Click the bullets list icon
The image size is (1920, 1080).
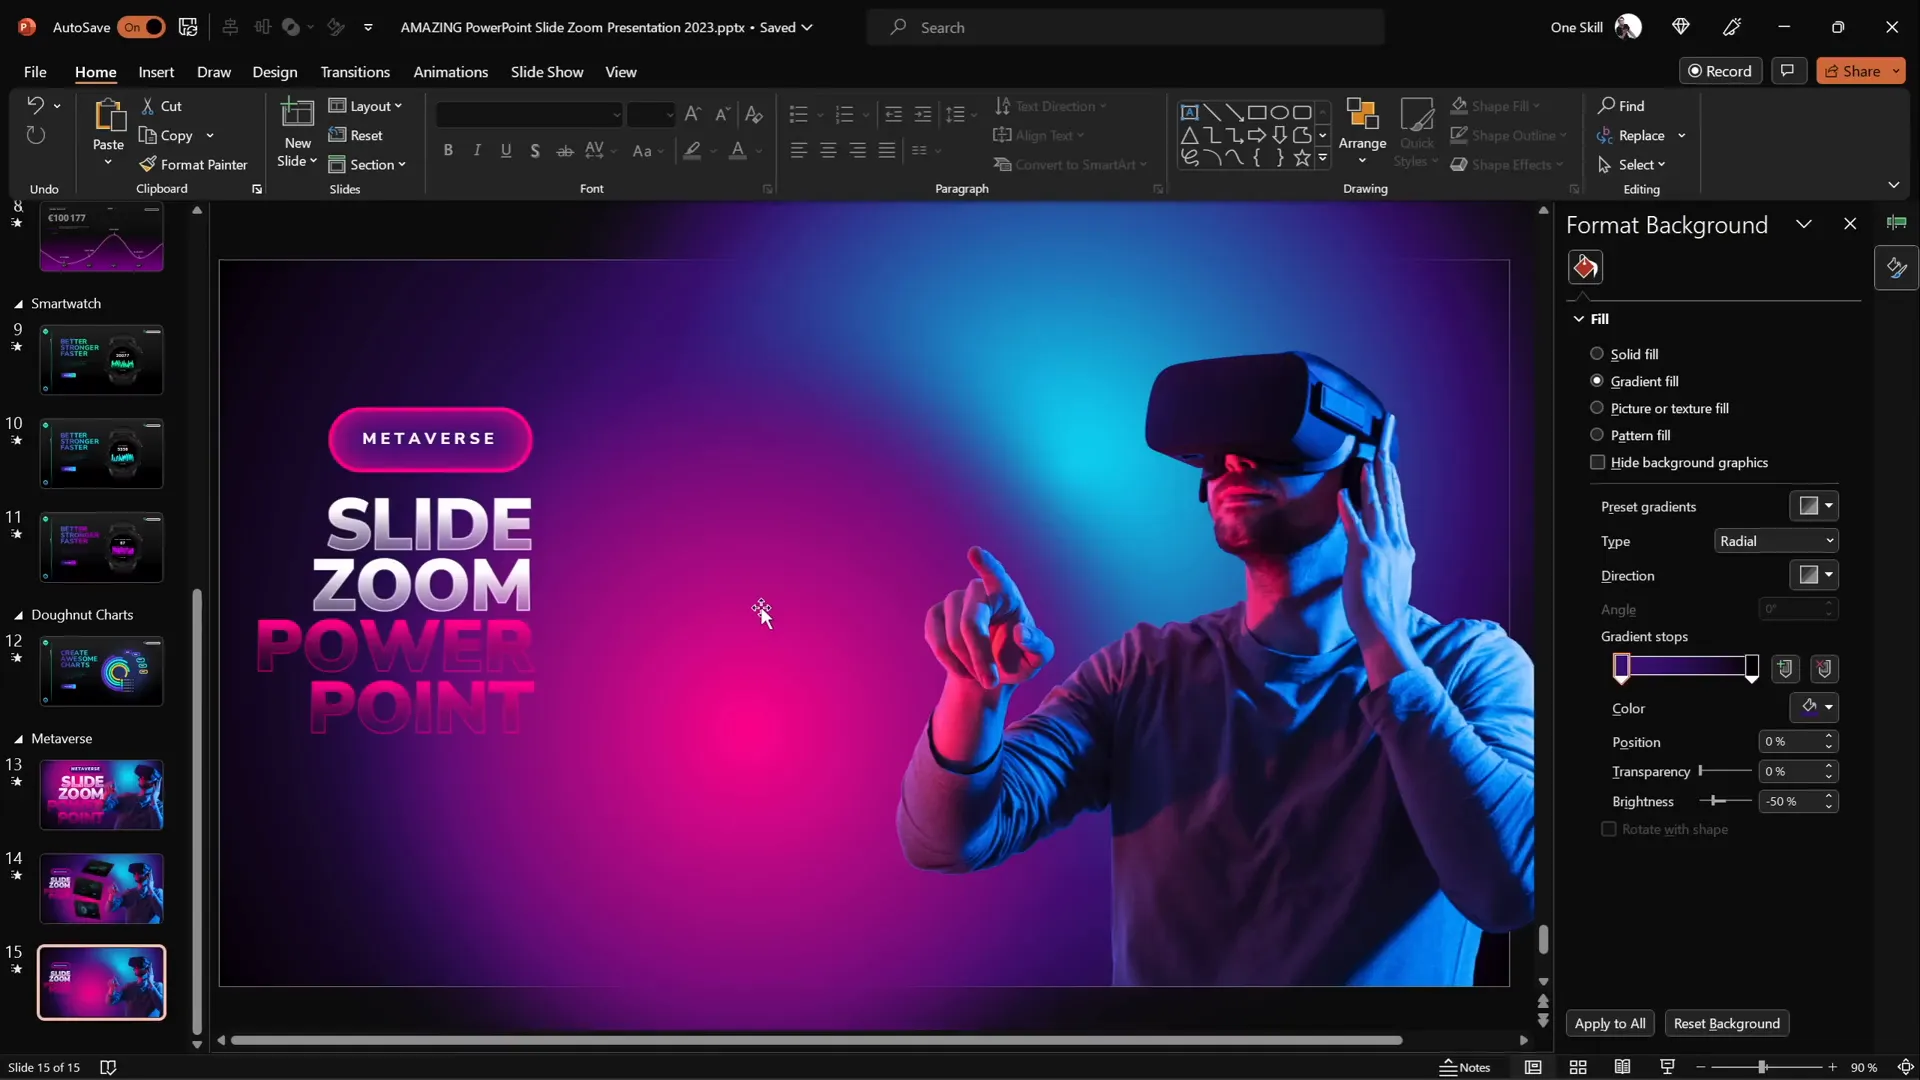pyautogui.click(x=798, y=114)
